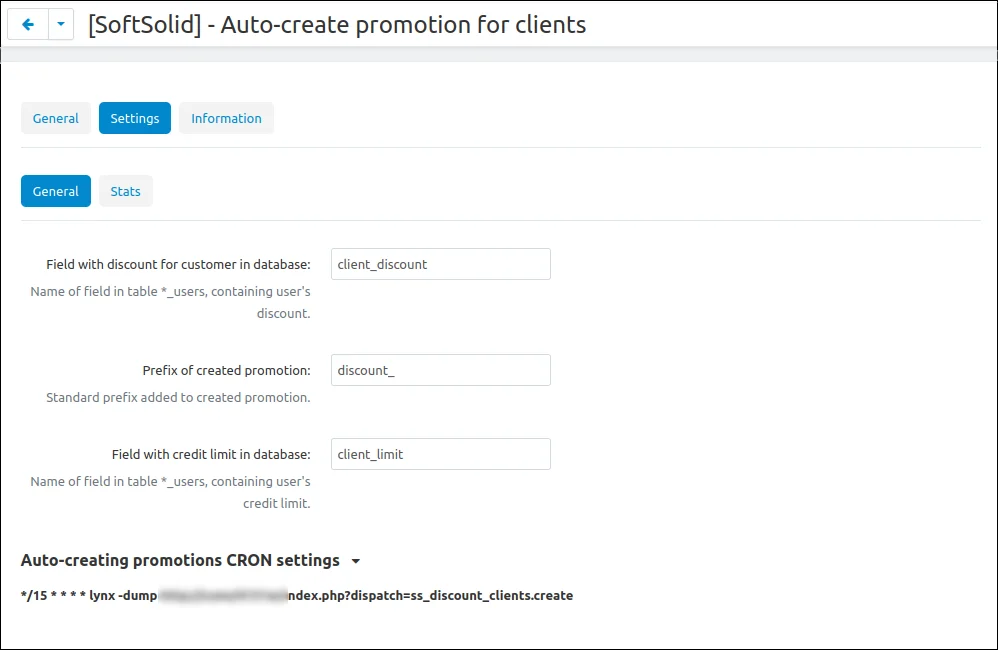The width and height of the screenshot is (998, 650).
Task: Click the 'Field with discount for customer' label
Action: tap(178, 265)
